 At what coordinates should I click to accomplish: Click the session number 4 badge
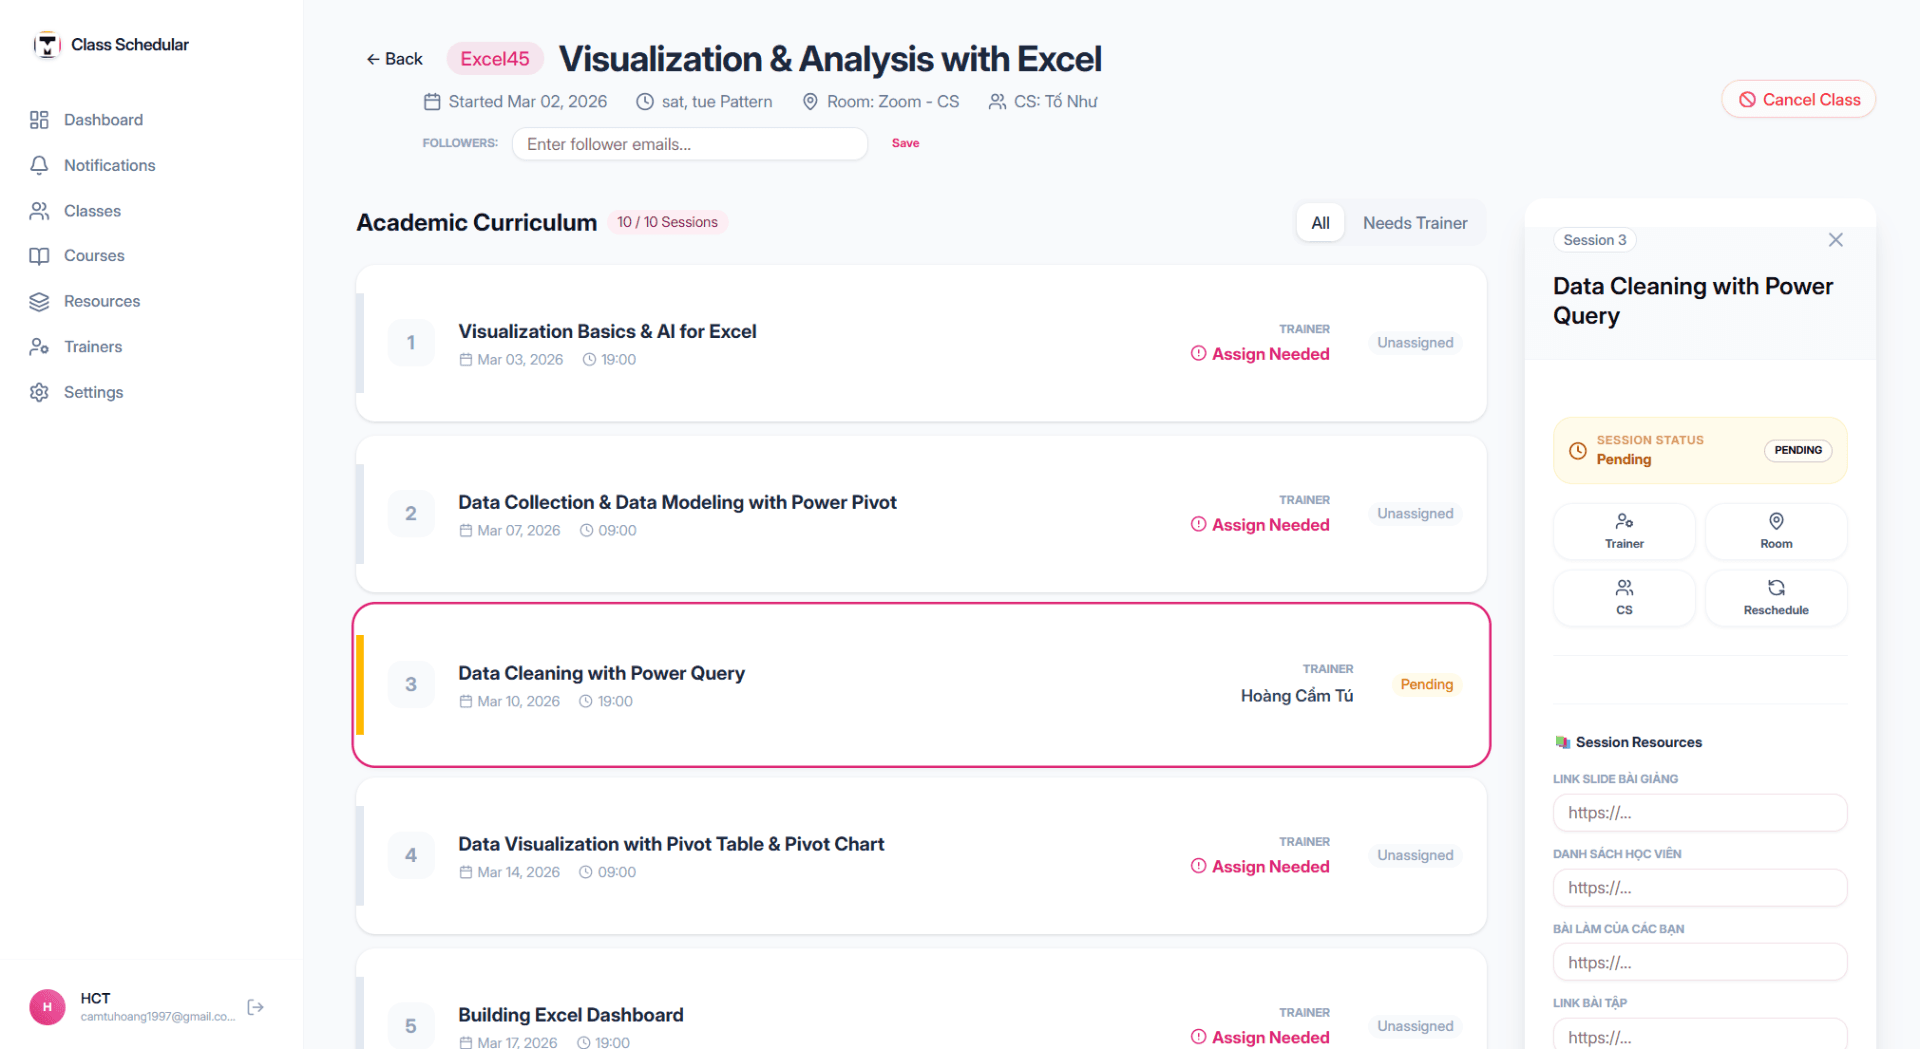click(411, 856)
